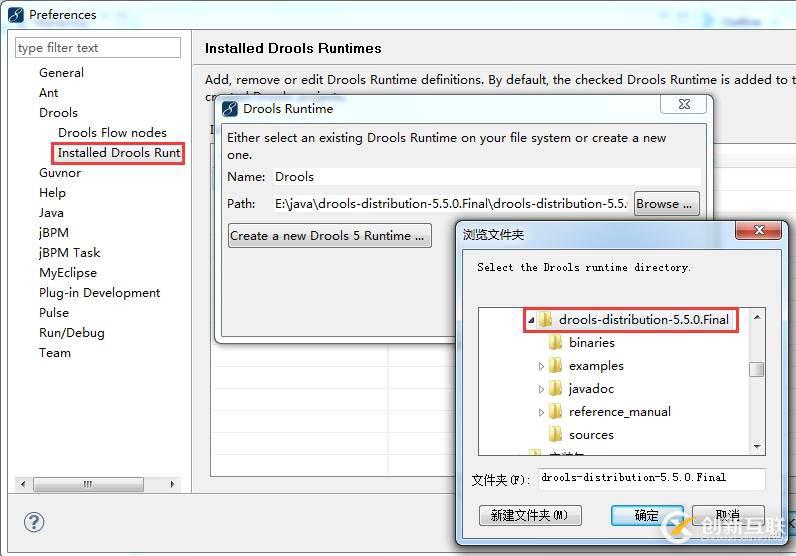This screenshot has height=556, width=796.
Task: Select Drools category in preferences tree
Action: pyautogui.click(x=58, y=113)
